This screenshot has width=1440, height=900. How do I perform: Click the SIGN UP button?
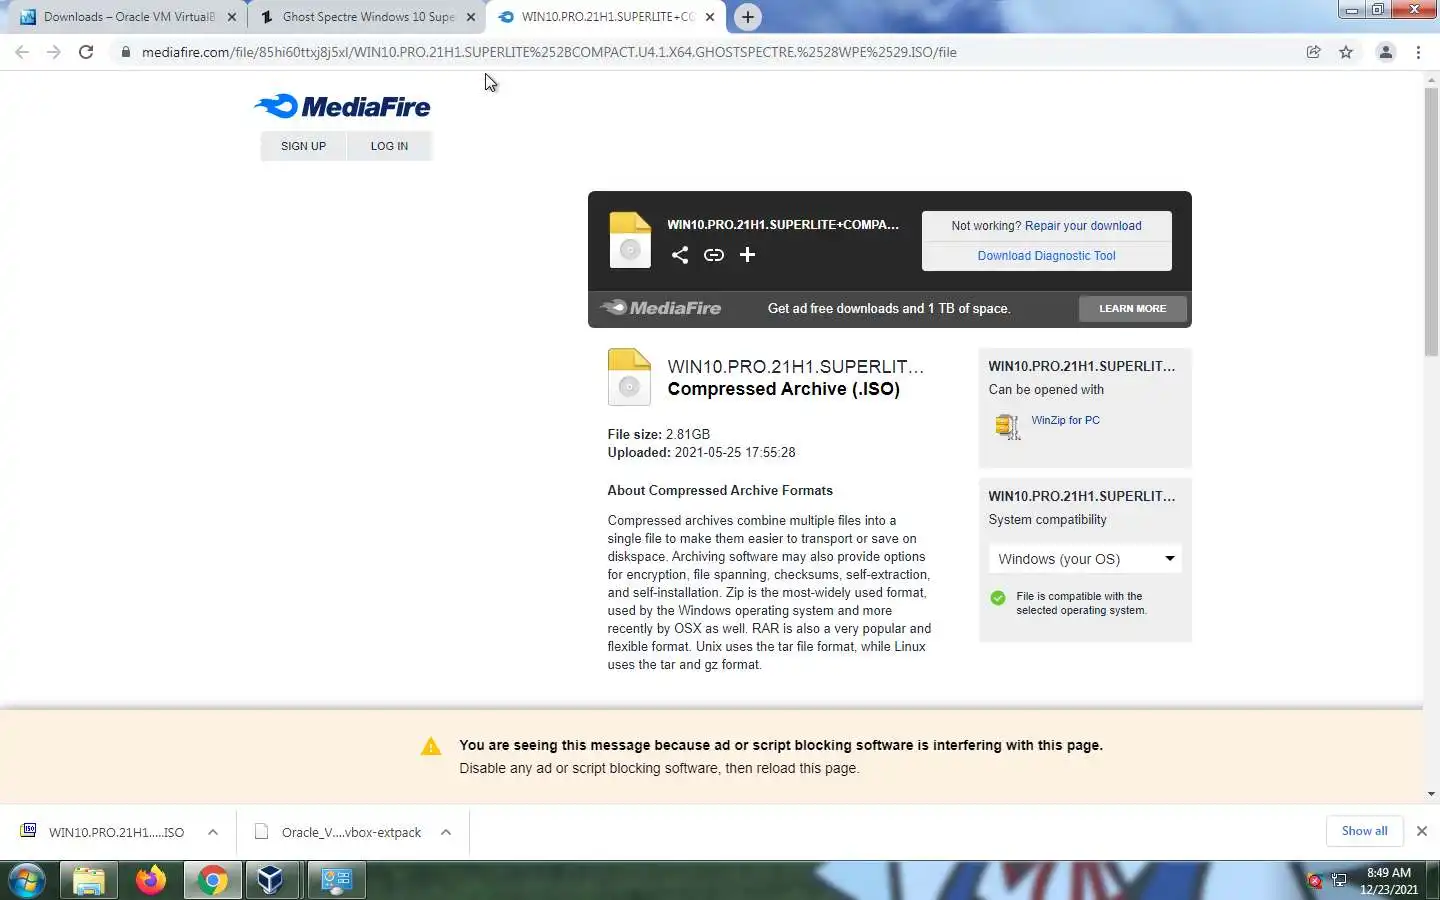coord(303,146)
